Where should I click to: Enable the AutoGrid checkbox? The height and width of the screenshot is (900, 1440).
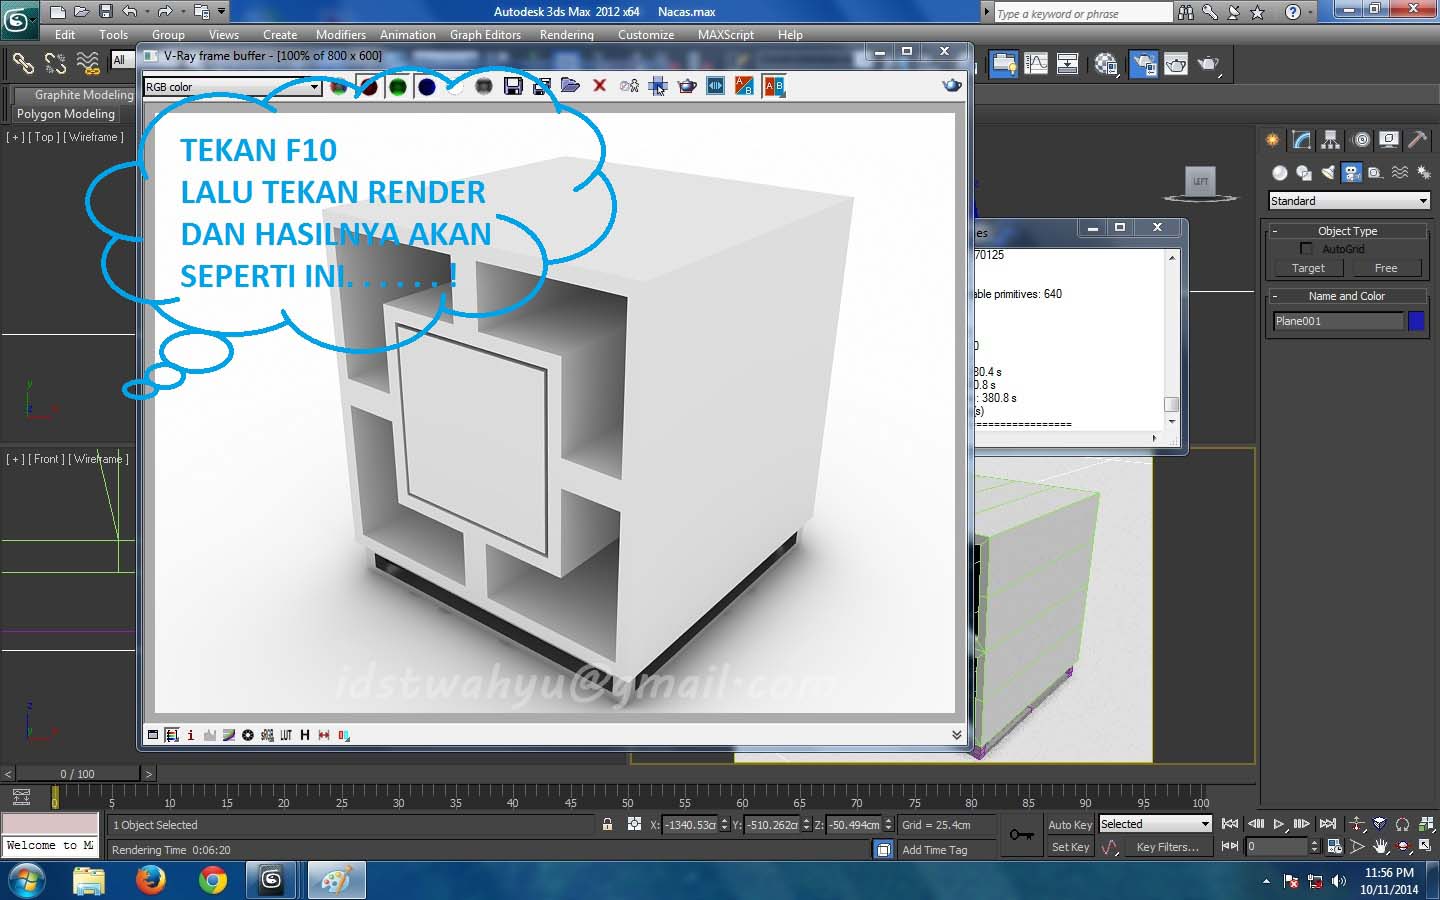(x=1306, y=249)
